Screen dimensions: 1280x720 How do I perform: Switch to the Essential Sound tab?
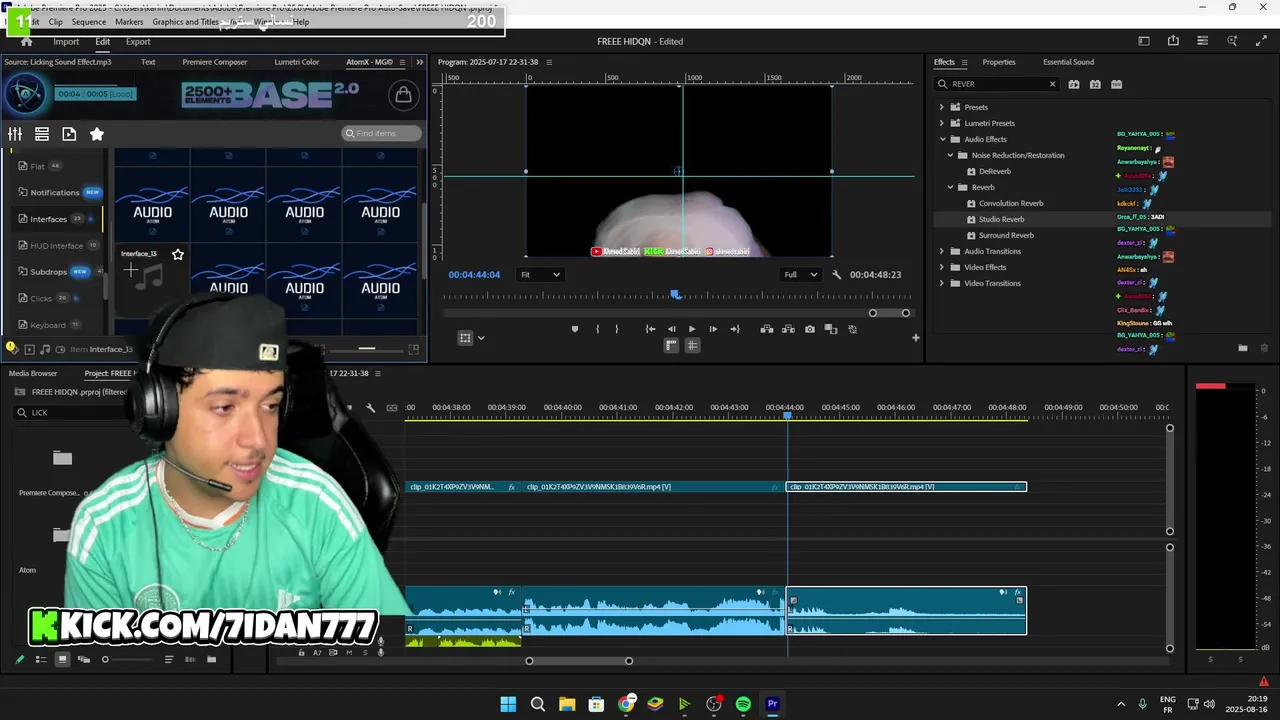pos(1068,62)
